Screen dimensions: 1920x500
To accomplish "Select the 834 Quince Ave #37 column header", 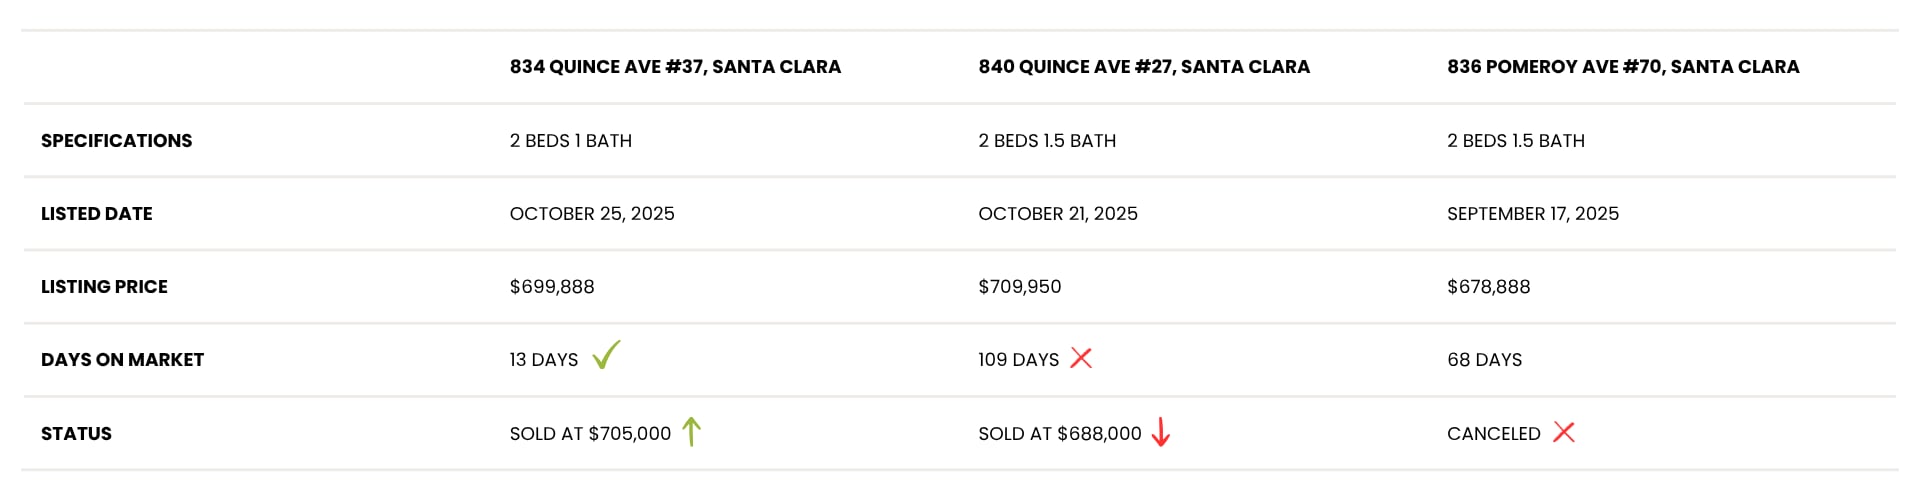I will (x=675, y=67).
